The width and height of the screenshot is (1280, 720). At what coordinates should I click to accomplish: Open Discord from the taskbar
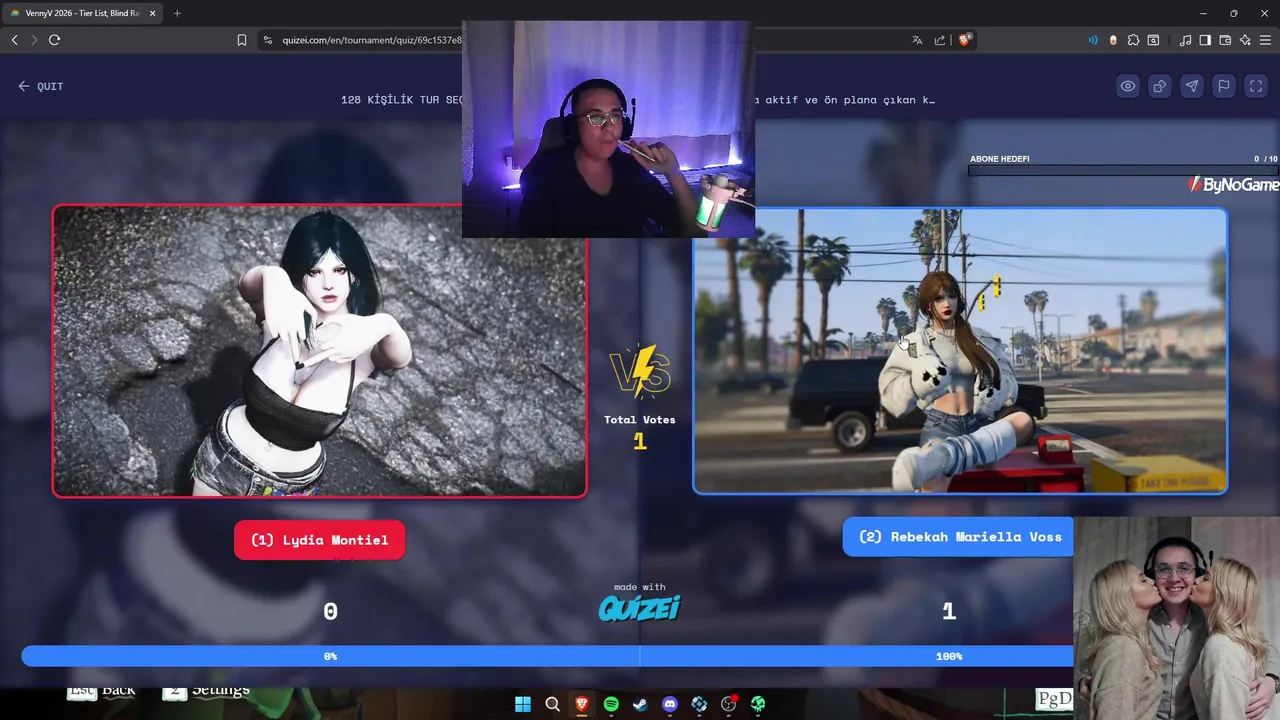670,704
